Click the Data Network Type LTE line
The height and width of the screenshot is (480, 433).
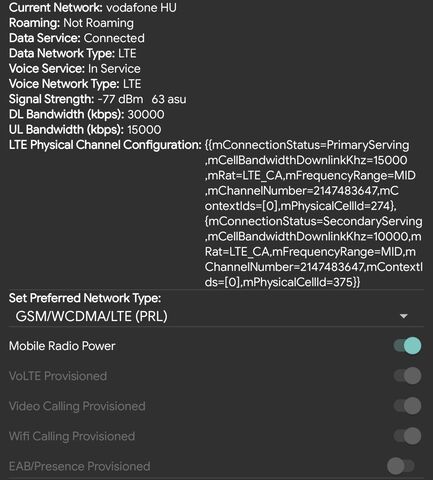(73, 53)
